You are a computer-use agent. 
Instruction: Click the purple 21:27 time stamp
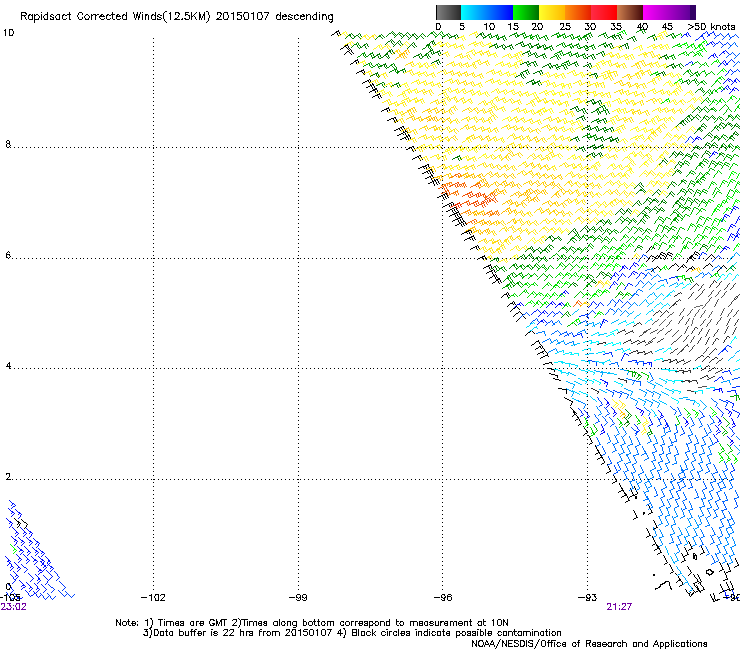tap(619, 607)
